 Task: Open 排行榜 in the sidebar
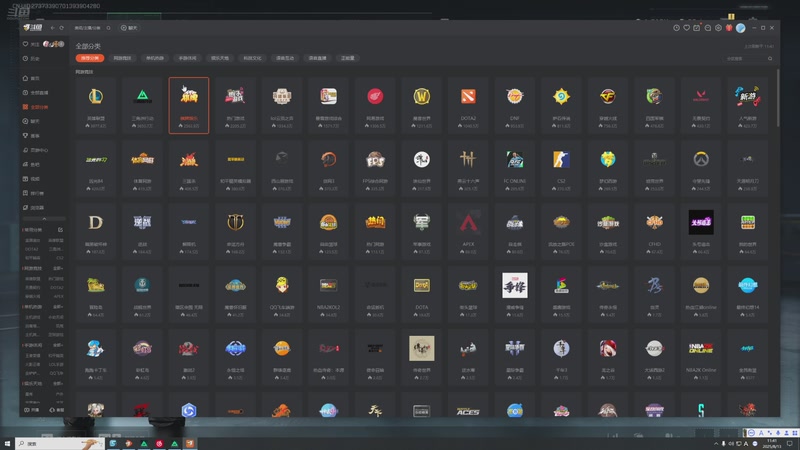[x=34, y=193]
